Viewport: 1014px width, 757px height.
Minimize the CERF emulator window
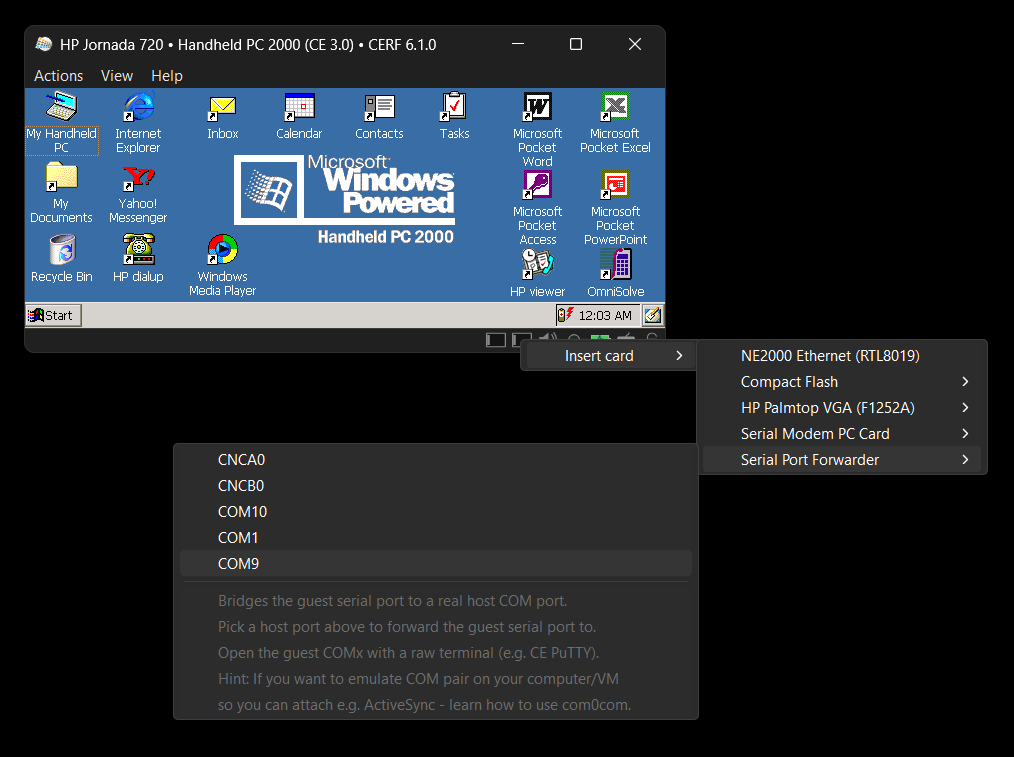click(x=517, y=44)
